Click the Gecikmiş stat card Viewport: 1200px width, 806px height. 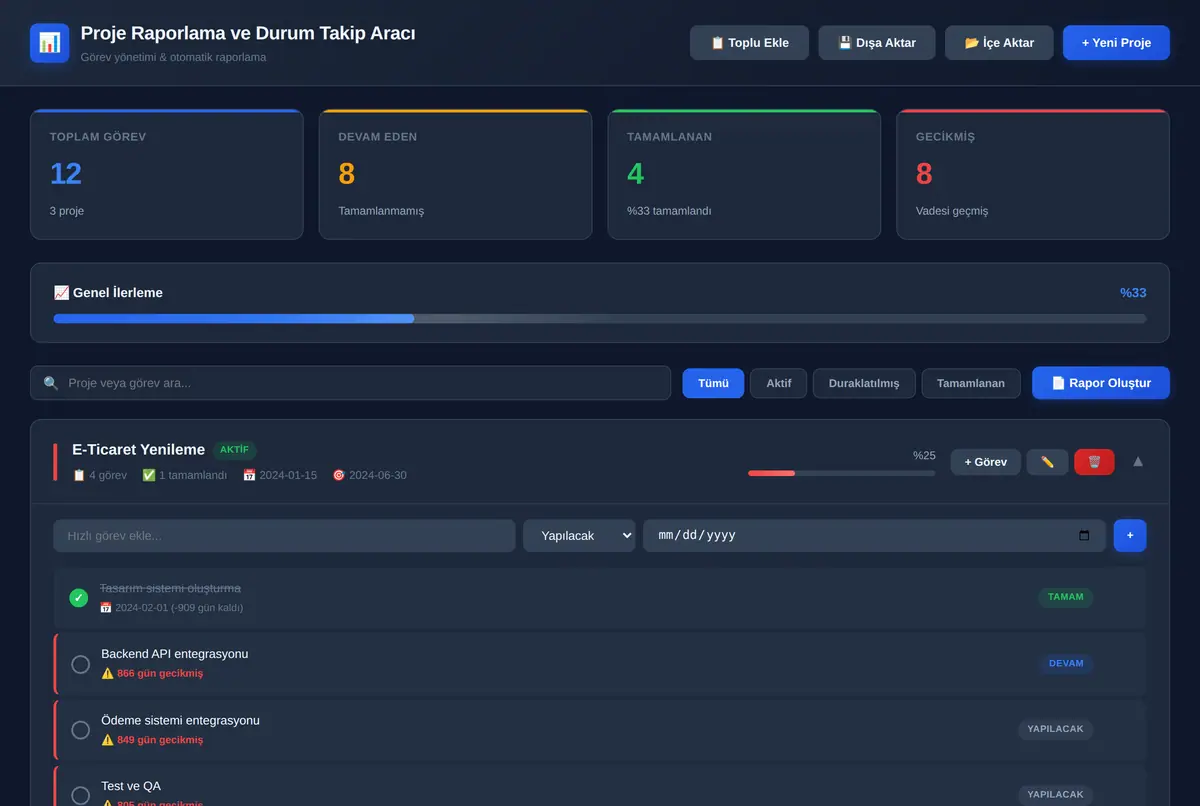(x=1033, y=174)
